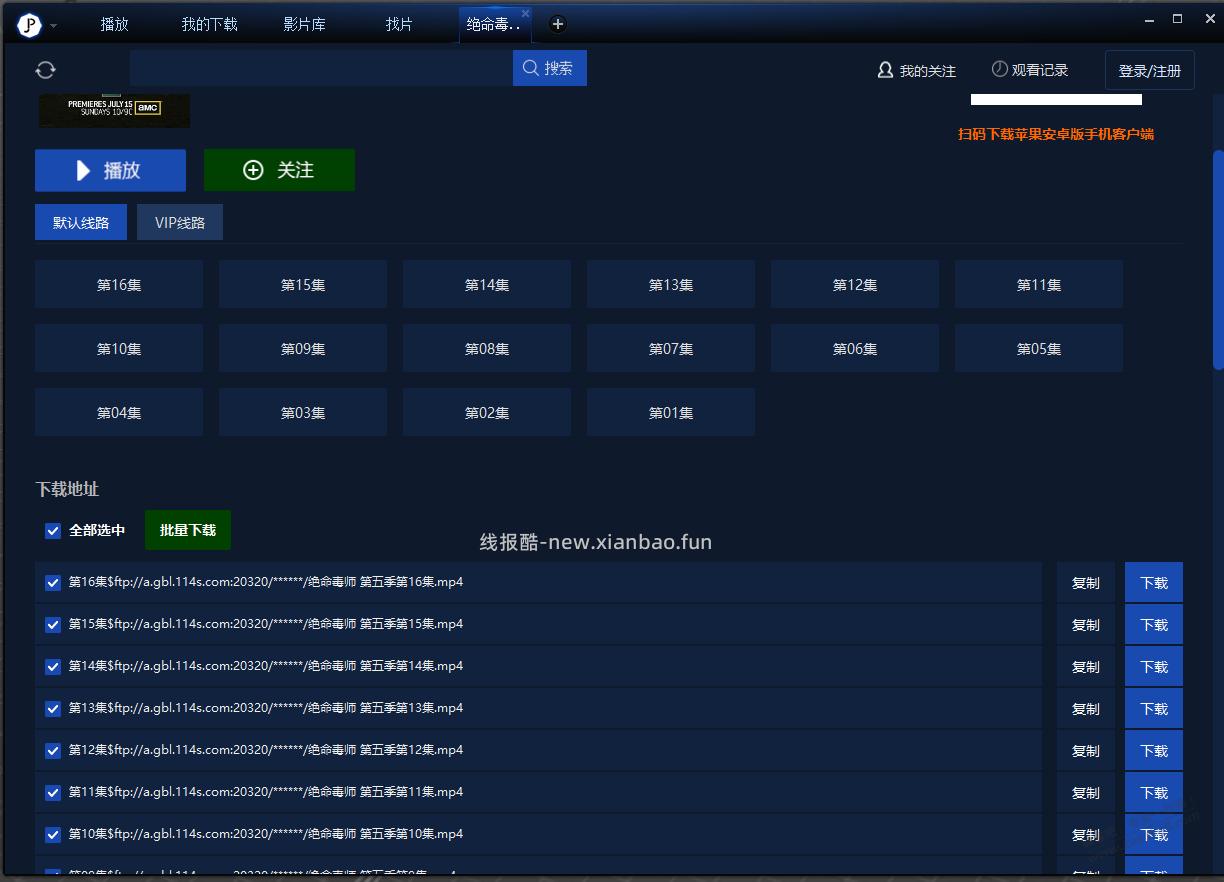Open the 影片库 tab

pos(304,25)
